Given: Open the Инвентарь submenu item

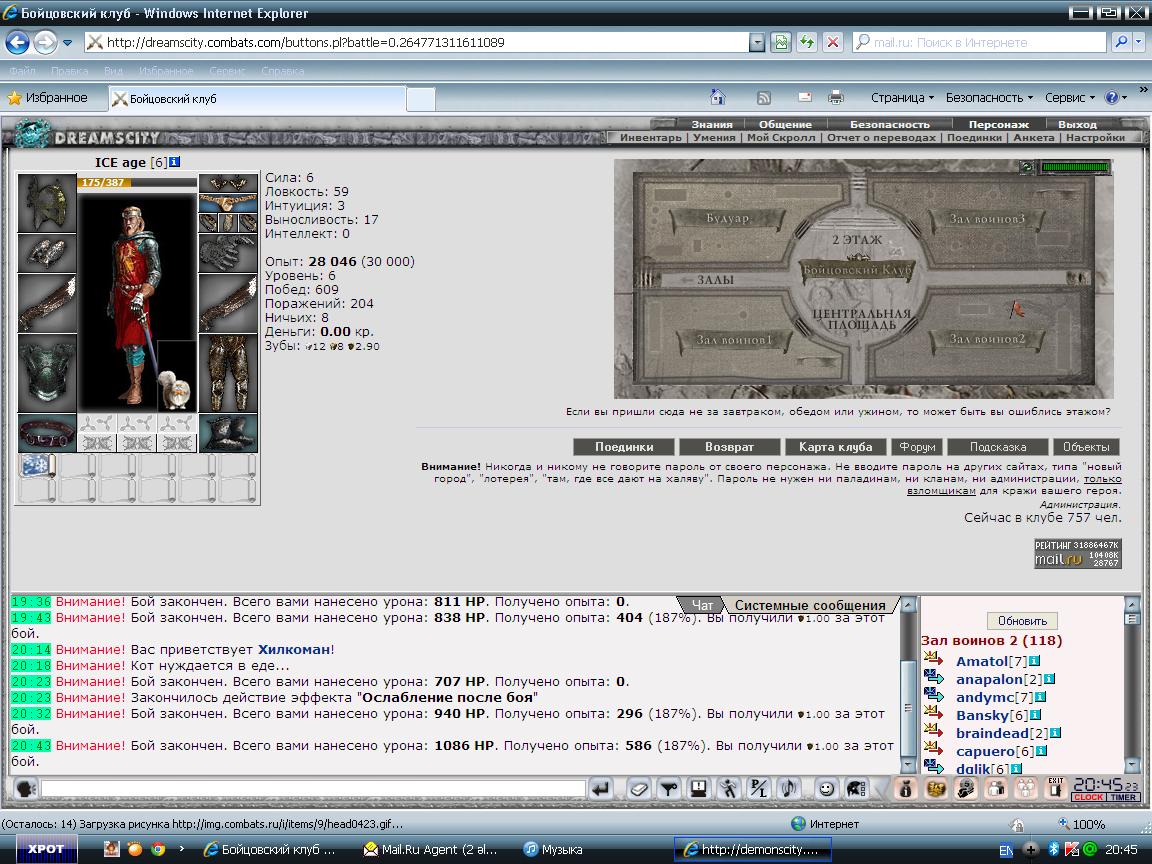Looking at the screenshot, I should (x=651, y=137).
